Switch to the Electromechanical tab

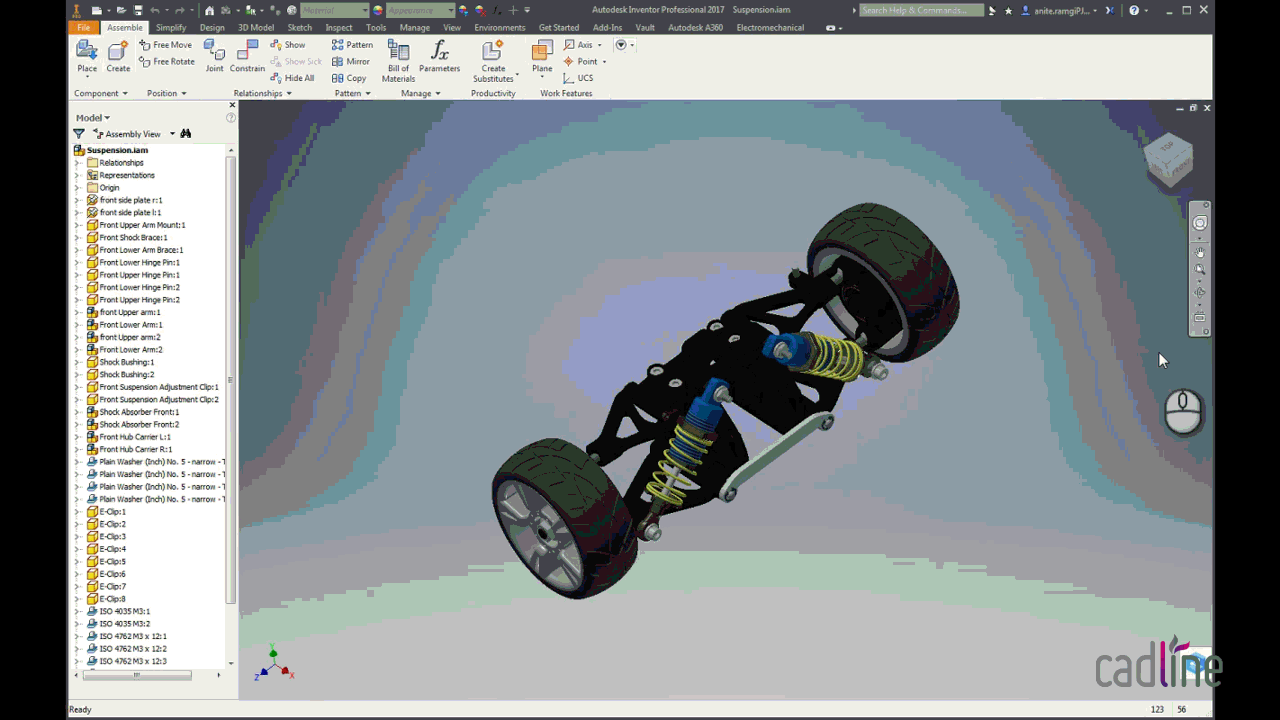click(770, 28)
